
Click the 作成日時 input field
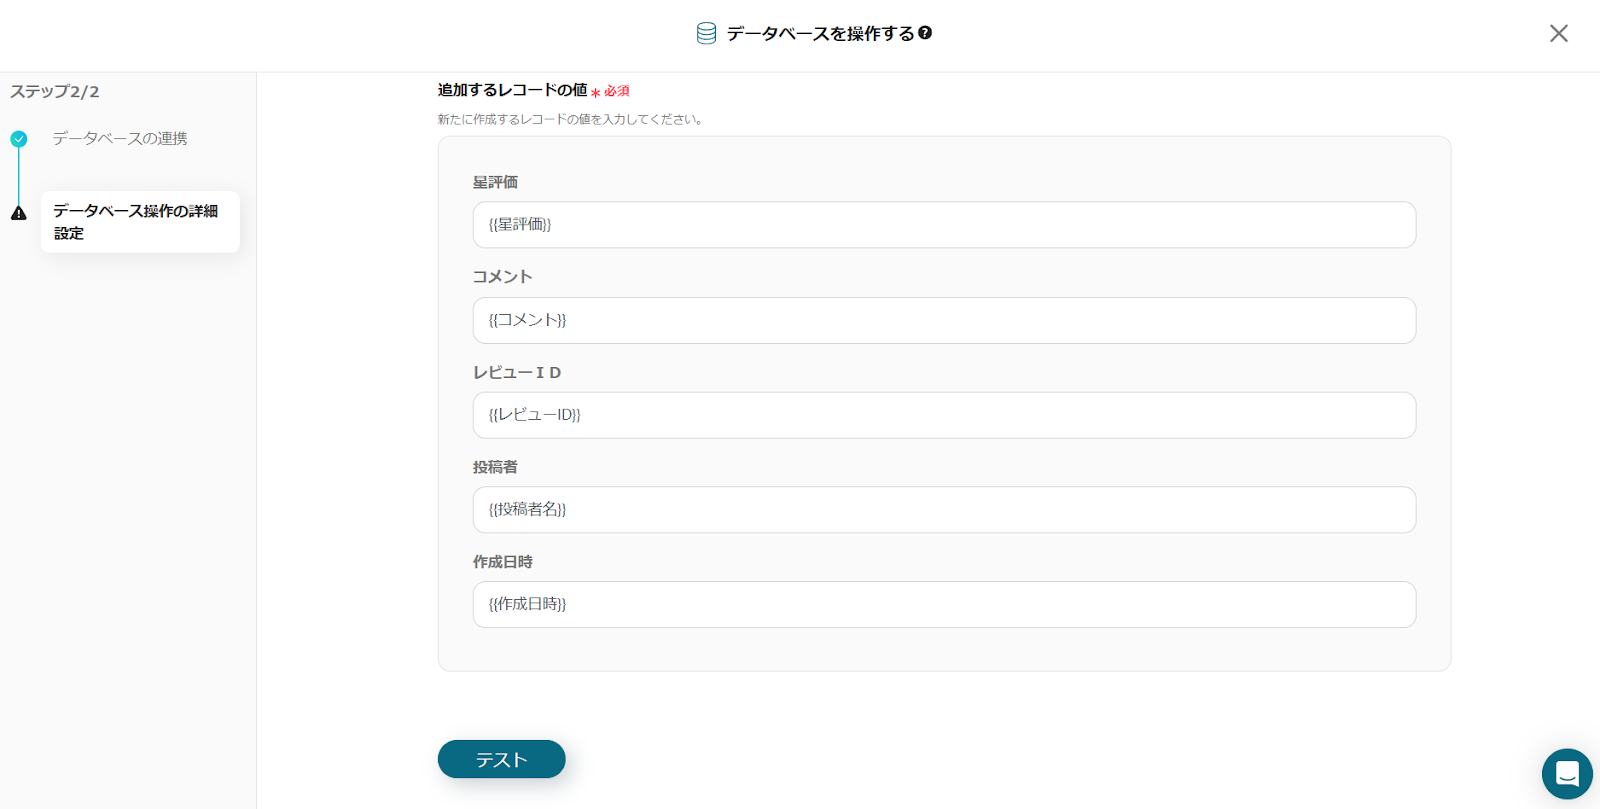tap(944, 605)
